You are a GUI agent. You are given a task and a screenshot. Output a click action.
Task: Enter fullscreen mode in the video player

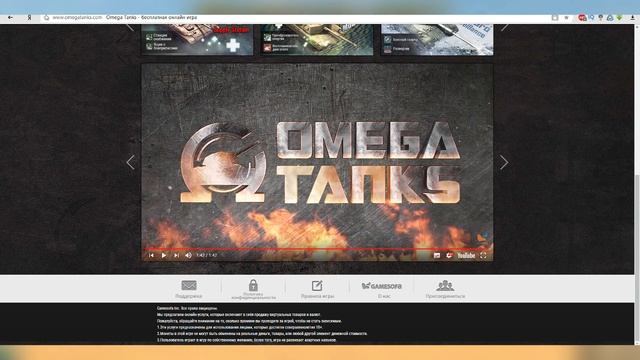[x=483, y=256]
